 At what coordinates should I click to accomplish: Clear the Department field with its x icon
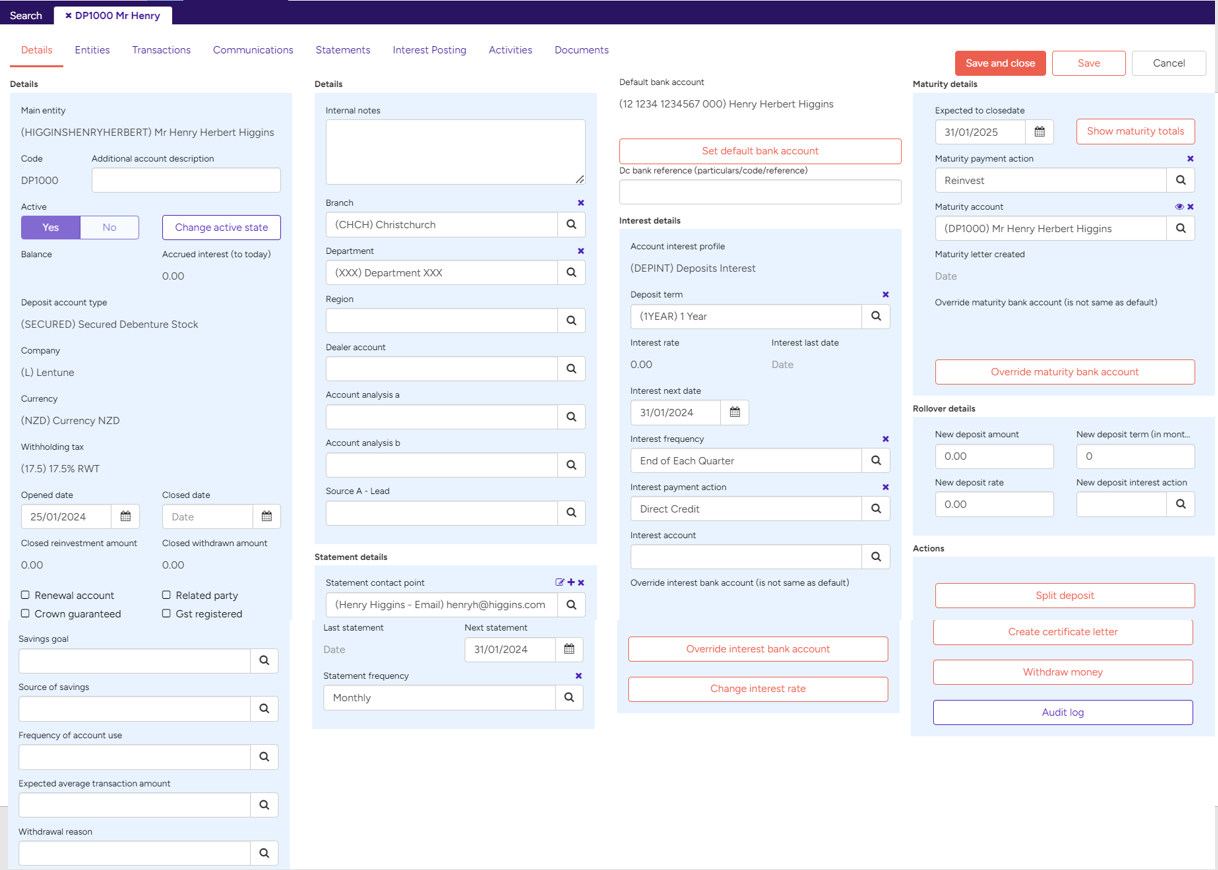pos(581,251)
